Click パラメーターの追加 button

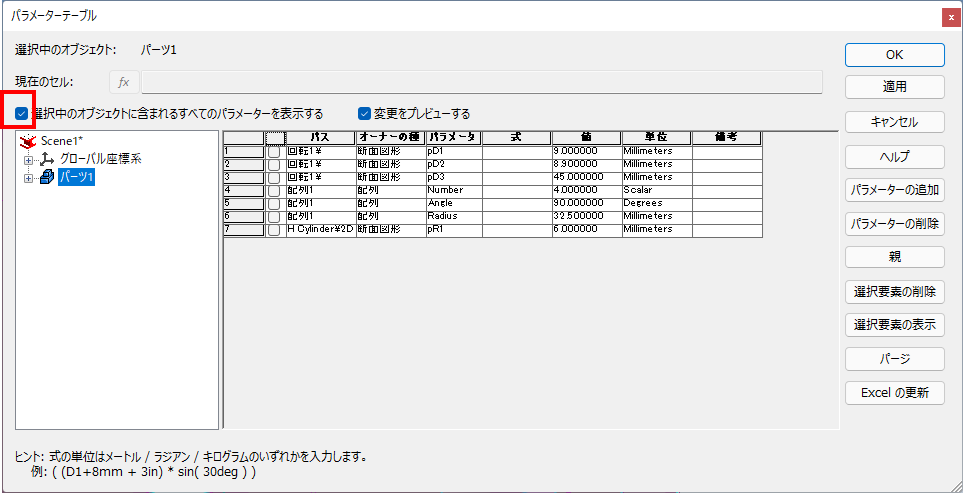tap(894, 189)
